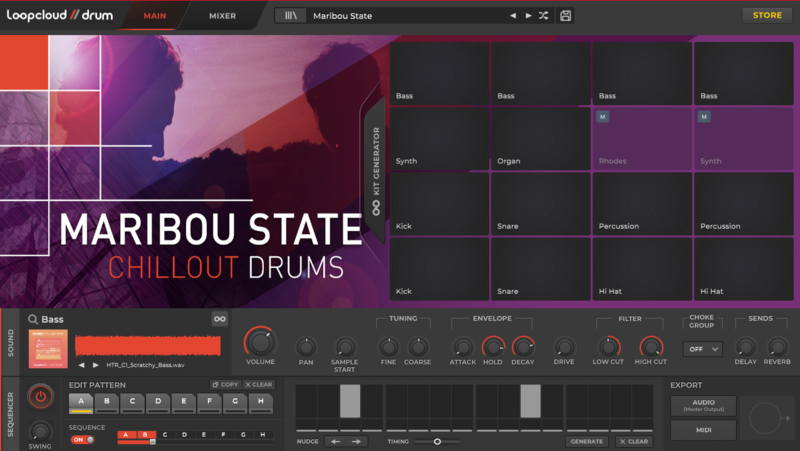The image size is (800, 451).
Task: Save the preset with the floppy disk icon
Action: 566,16
